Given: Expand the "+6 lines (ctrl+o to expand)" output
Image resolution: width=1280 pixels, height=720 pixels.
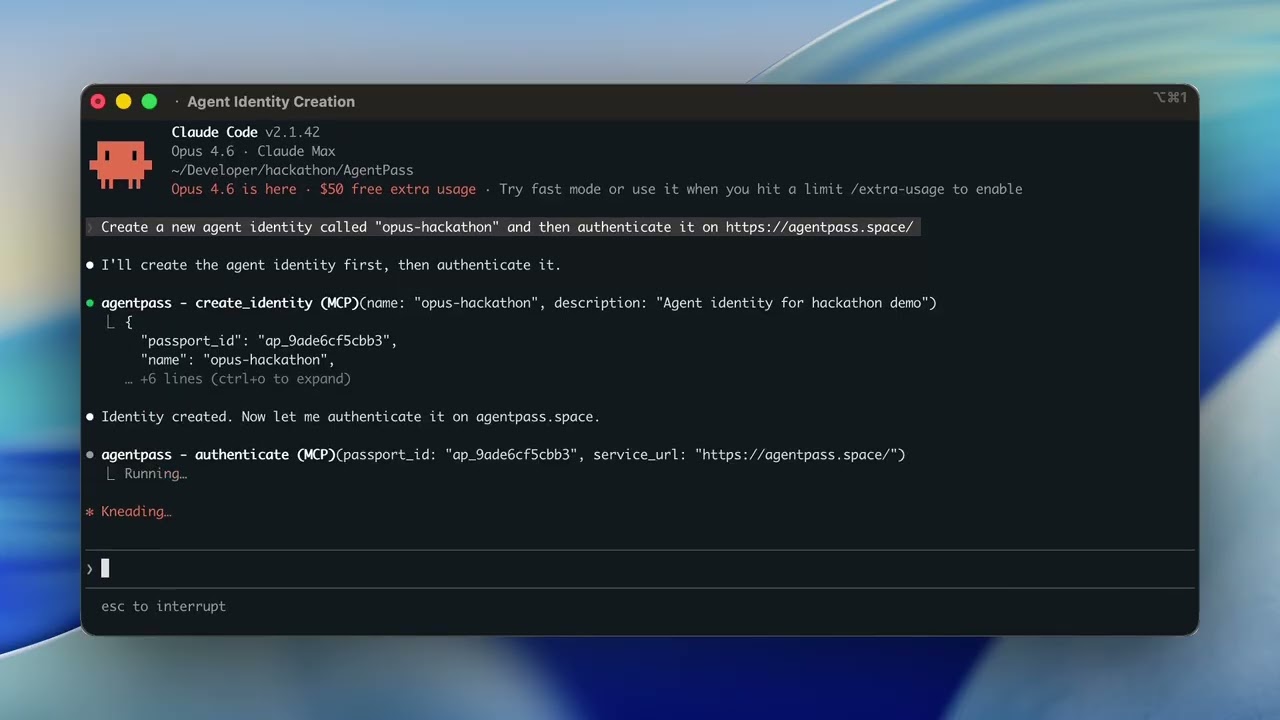Looking at the screenshot, I should [x=238, y=379].
